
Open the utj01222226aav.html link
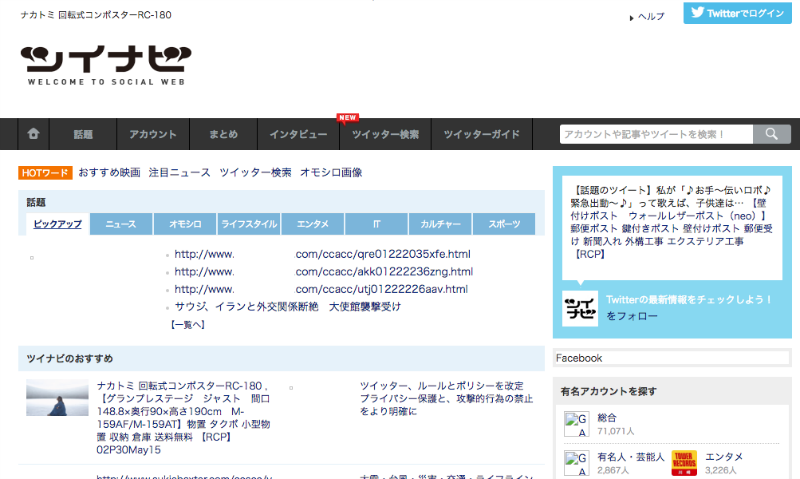coord(321,289)
